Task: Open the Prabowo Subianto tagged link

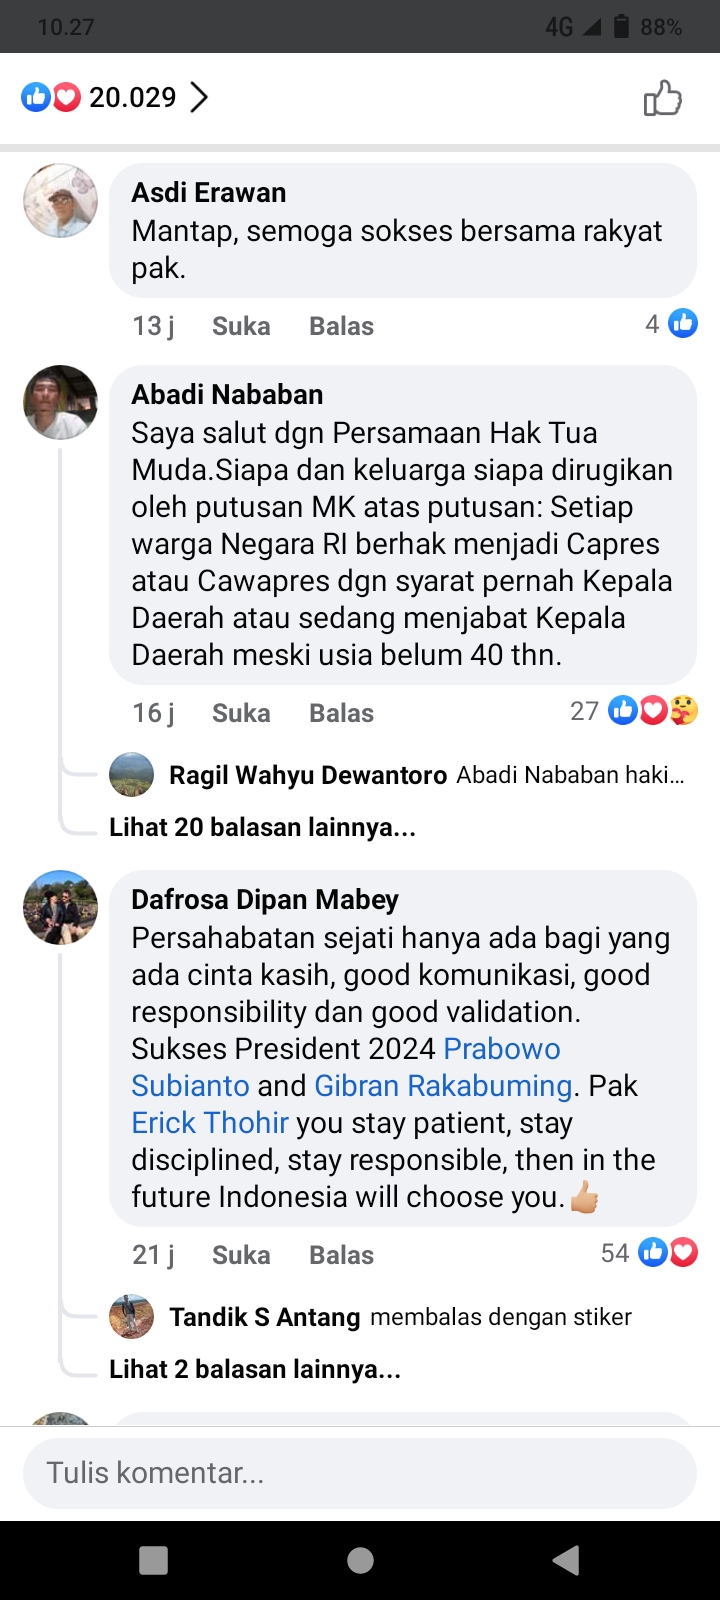Action: click(346, 1067)
